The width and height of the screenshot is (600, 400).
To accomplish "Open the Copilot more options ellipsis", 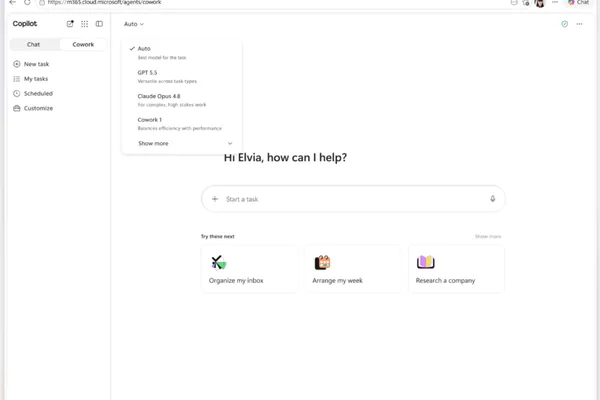I will point(579,24).
